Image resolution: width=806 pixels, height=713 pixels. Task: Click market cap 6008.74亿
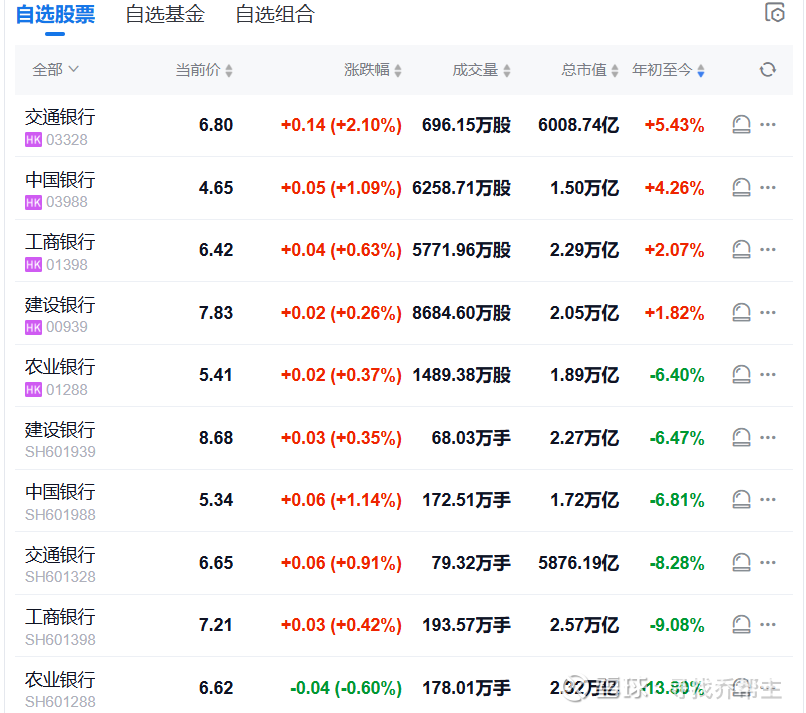[x=578, y=125]
